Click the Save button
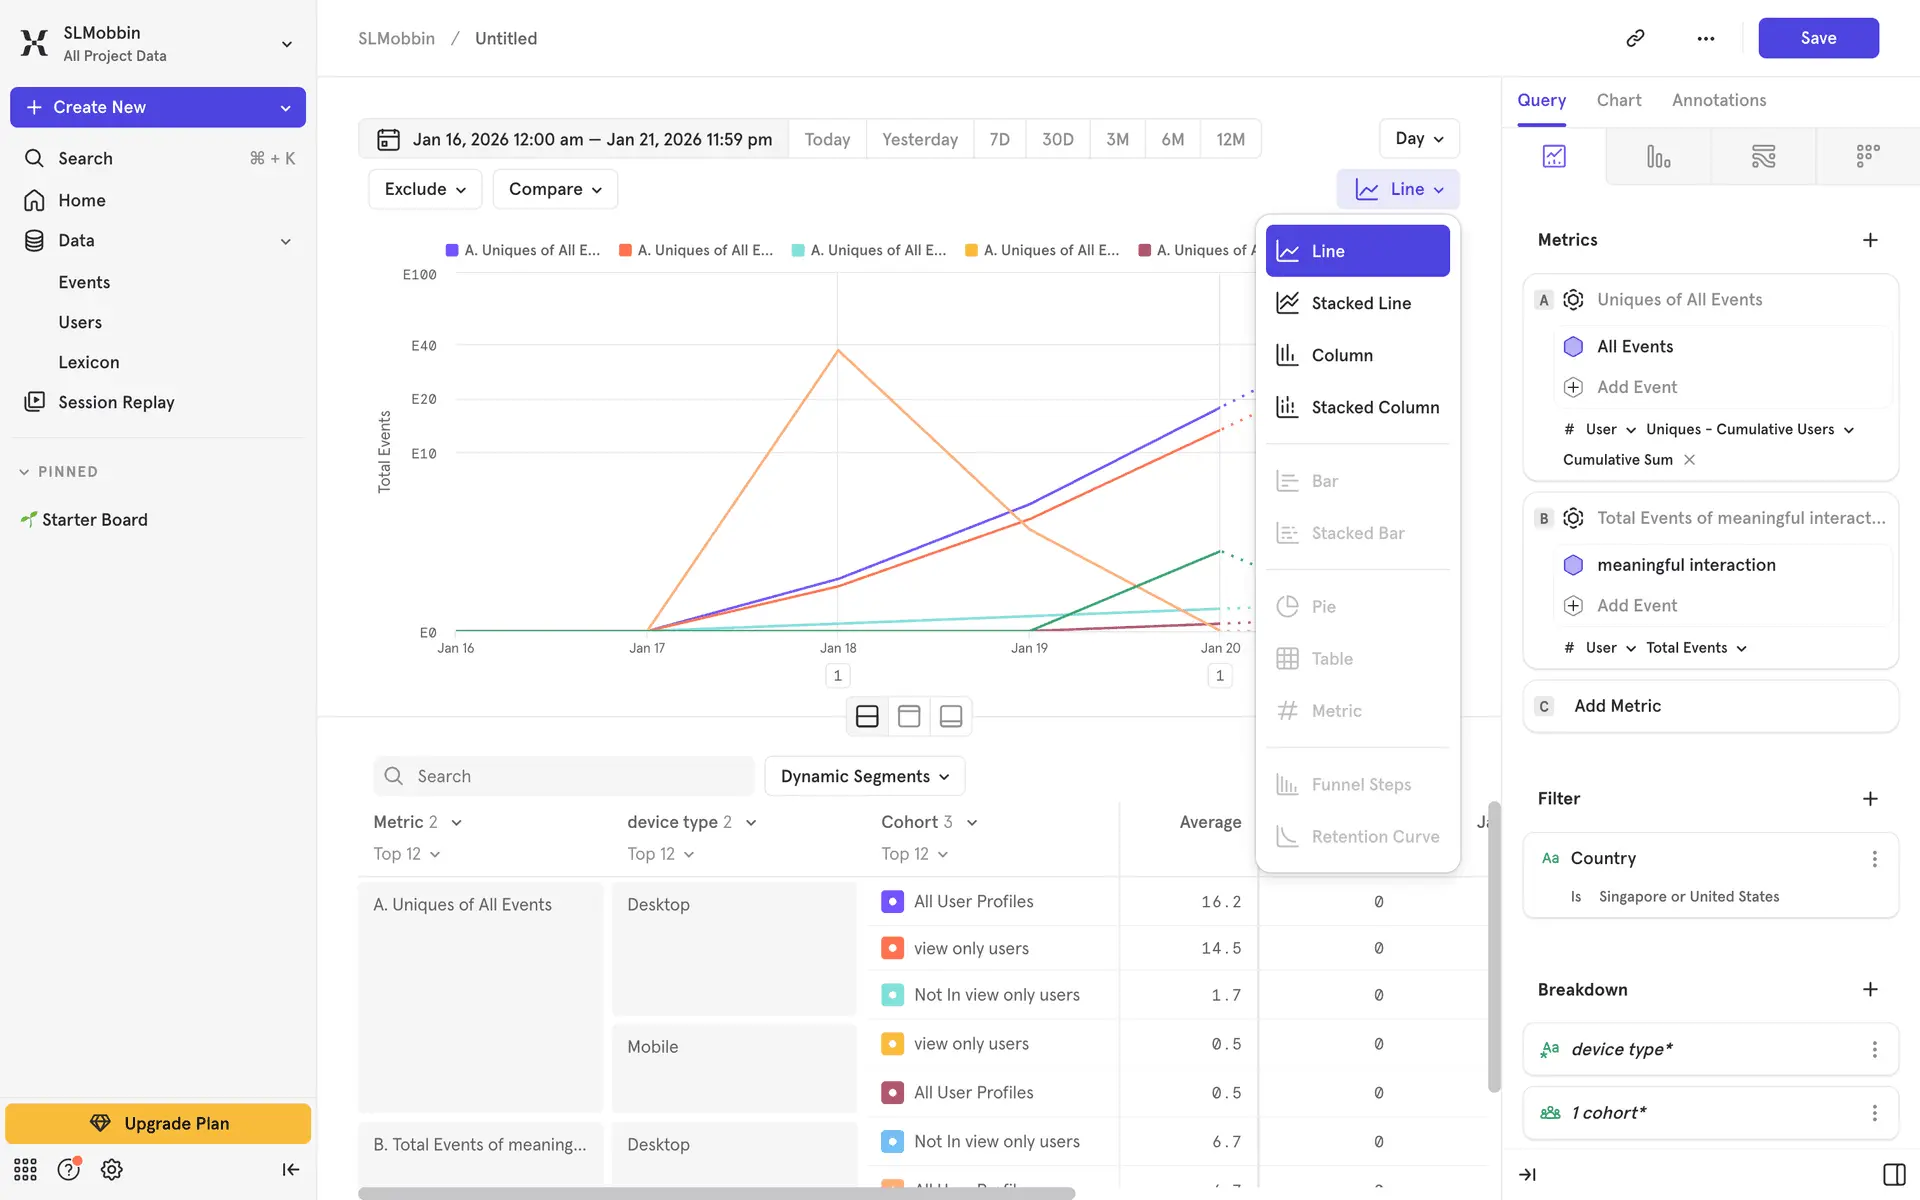 (x=1817, y=38)
